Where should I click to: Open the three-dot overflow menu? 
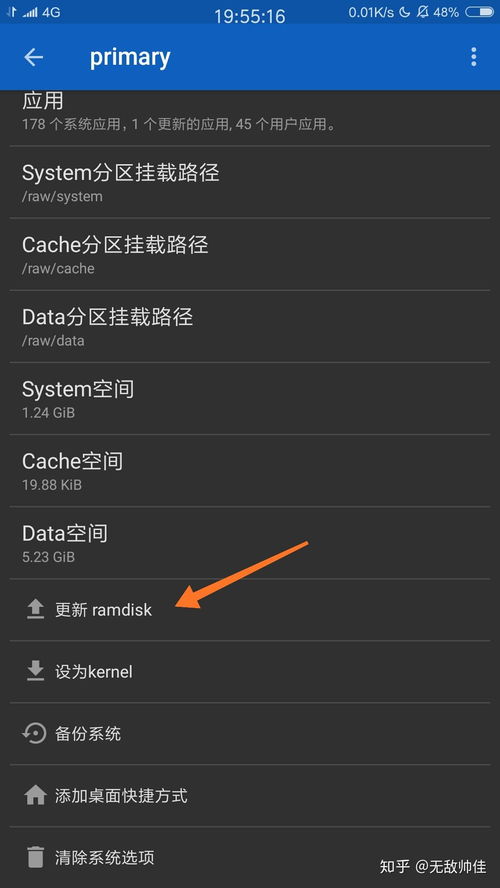tap(473, 57)
